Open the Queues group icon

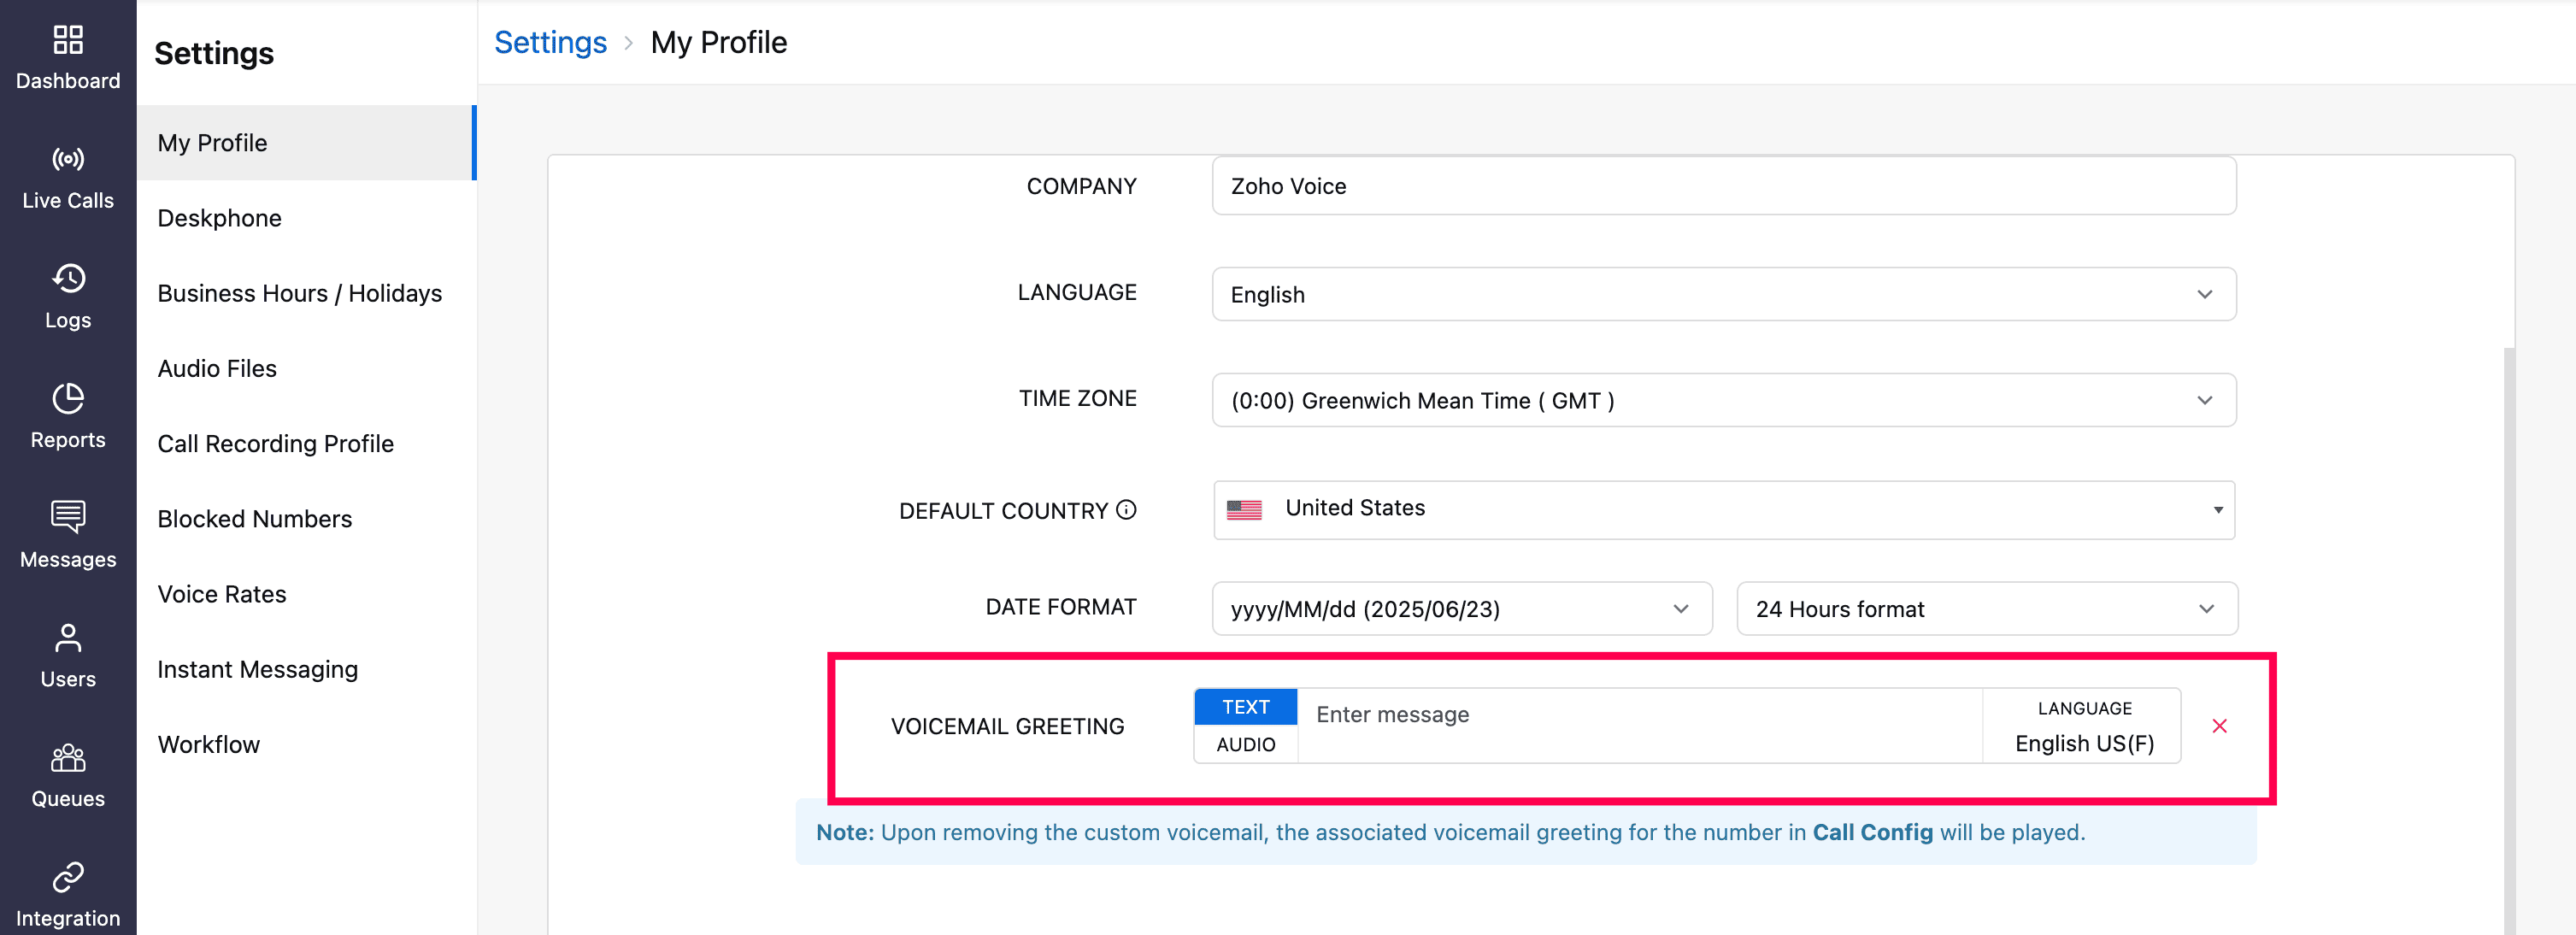coord(68,758)
